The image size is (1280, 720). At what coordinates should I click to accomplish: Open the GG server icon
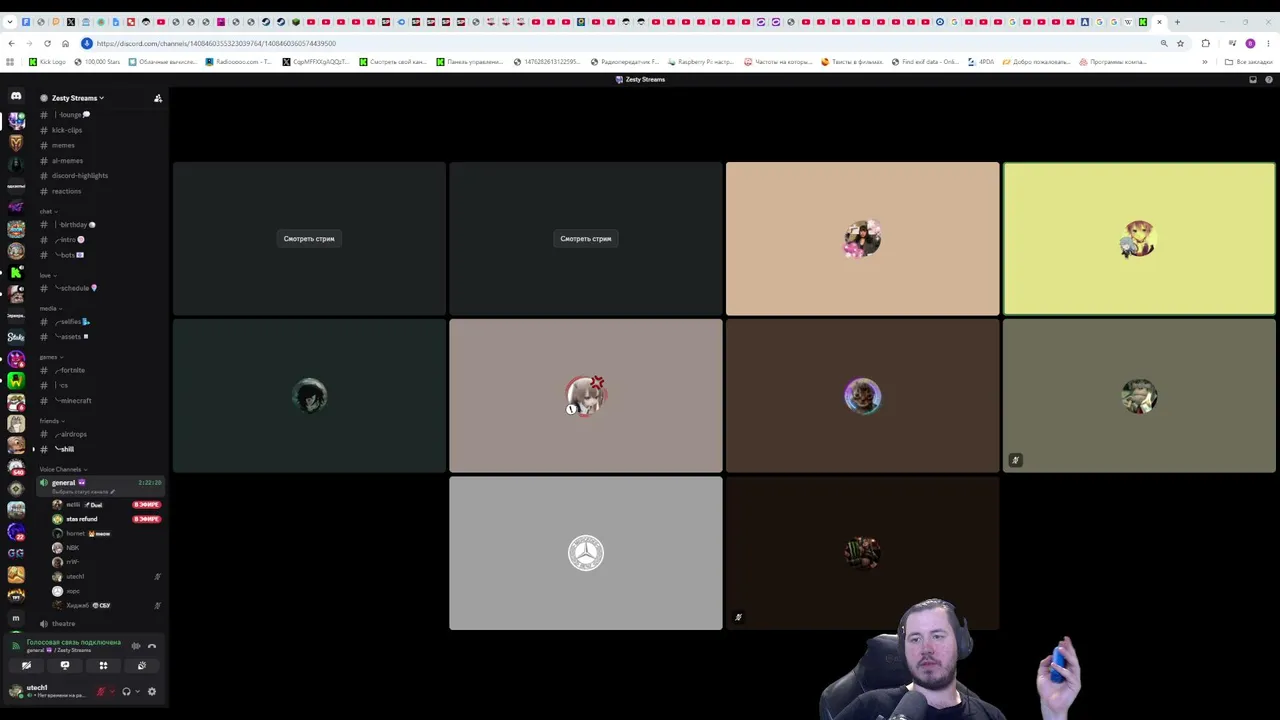[x=16, y=553]
